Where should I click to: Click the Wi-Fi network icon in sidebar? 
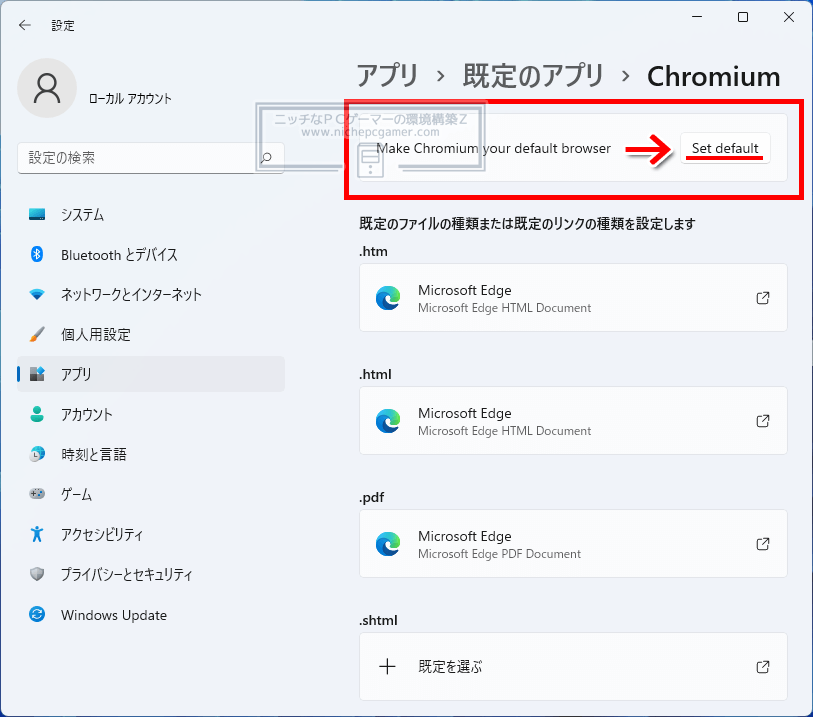[37, 294]
